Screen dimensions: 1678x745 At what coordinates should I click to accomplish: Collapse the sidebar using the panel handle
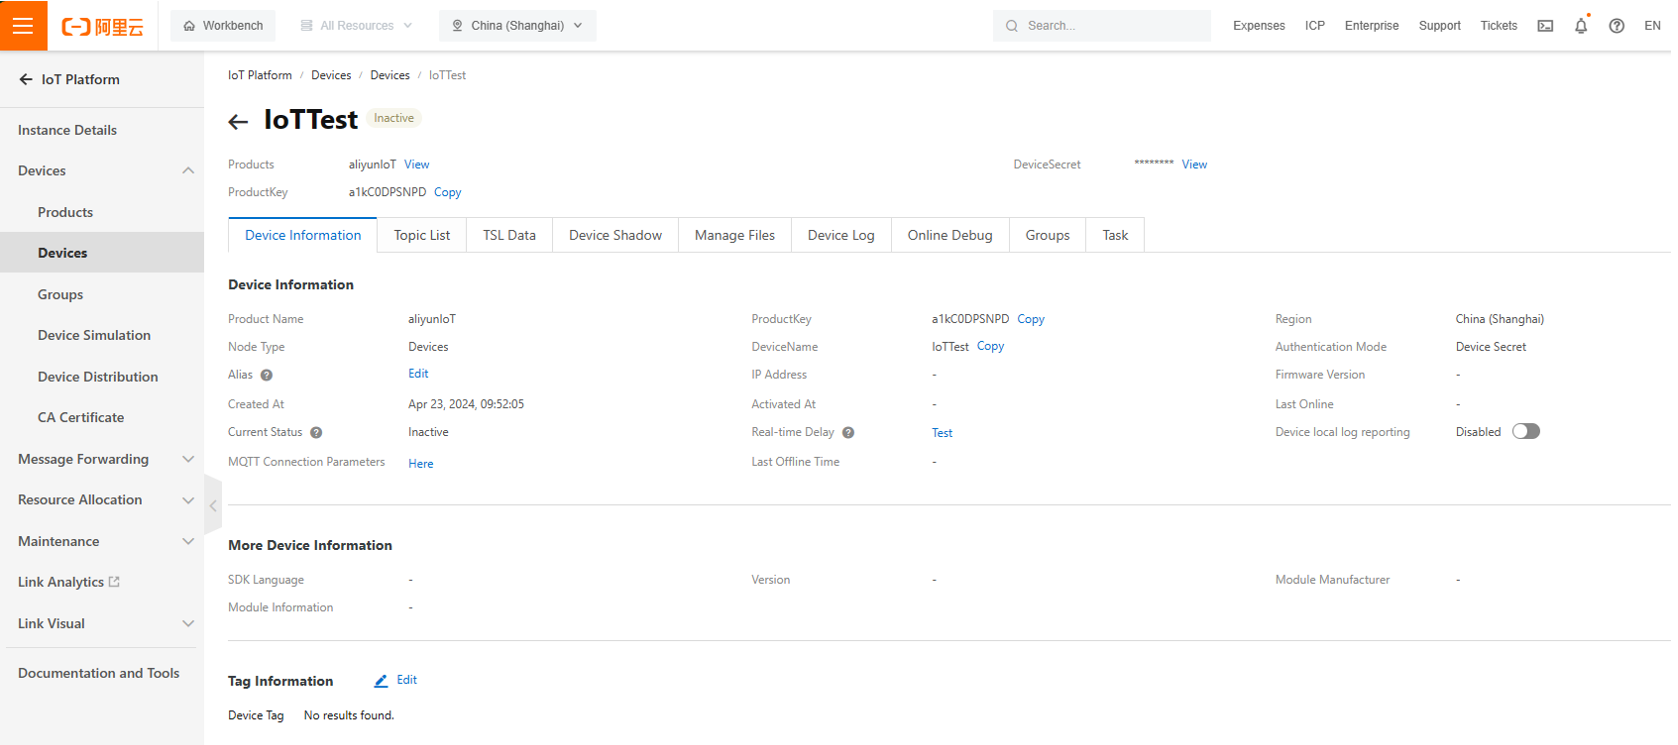coord(213,506)
